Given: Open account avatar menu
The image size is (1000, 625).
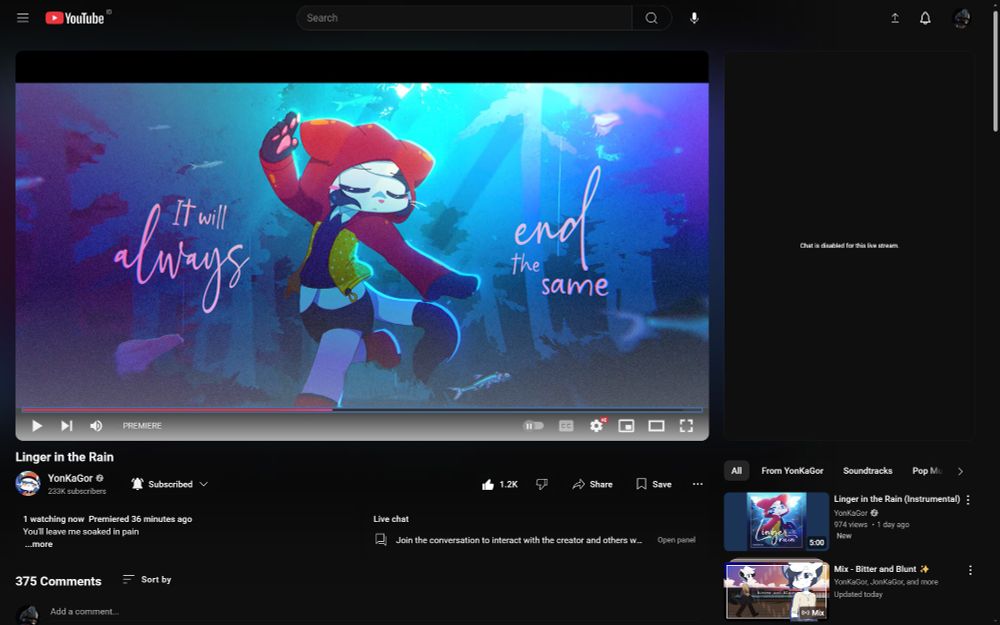Looking at the screenshot, I should click(x=961, y=18).
